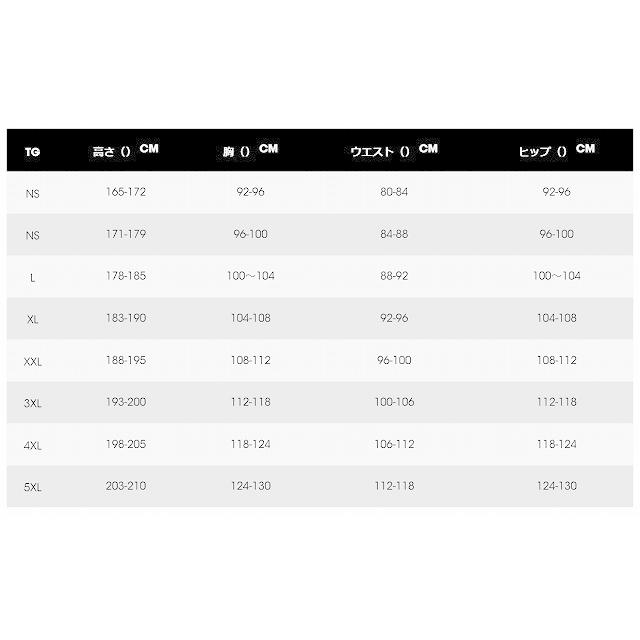This screenshot has width=640, height=640.
Task: Select the 5XL size row label
Action: pos(32,486)
